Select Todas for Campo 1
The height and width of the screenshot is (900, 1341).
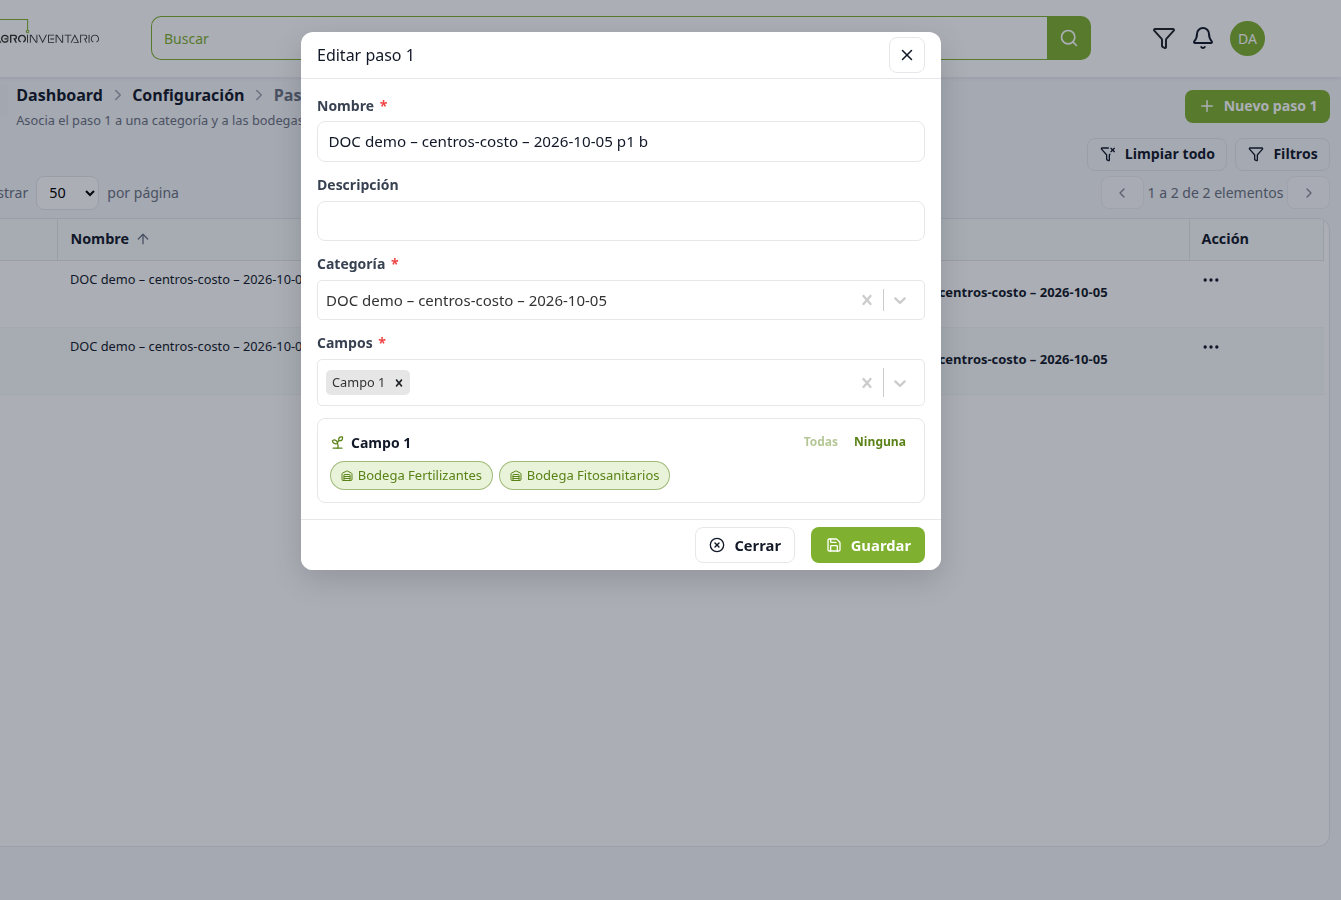click(x=820, y=442)
